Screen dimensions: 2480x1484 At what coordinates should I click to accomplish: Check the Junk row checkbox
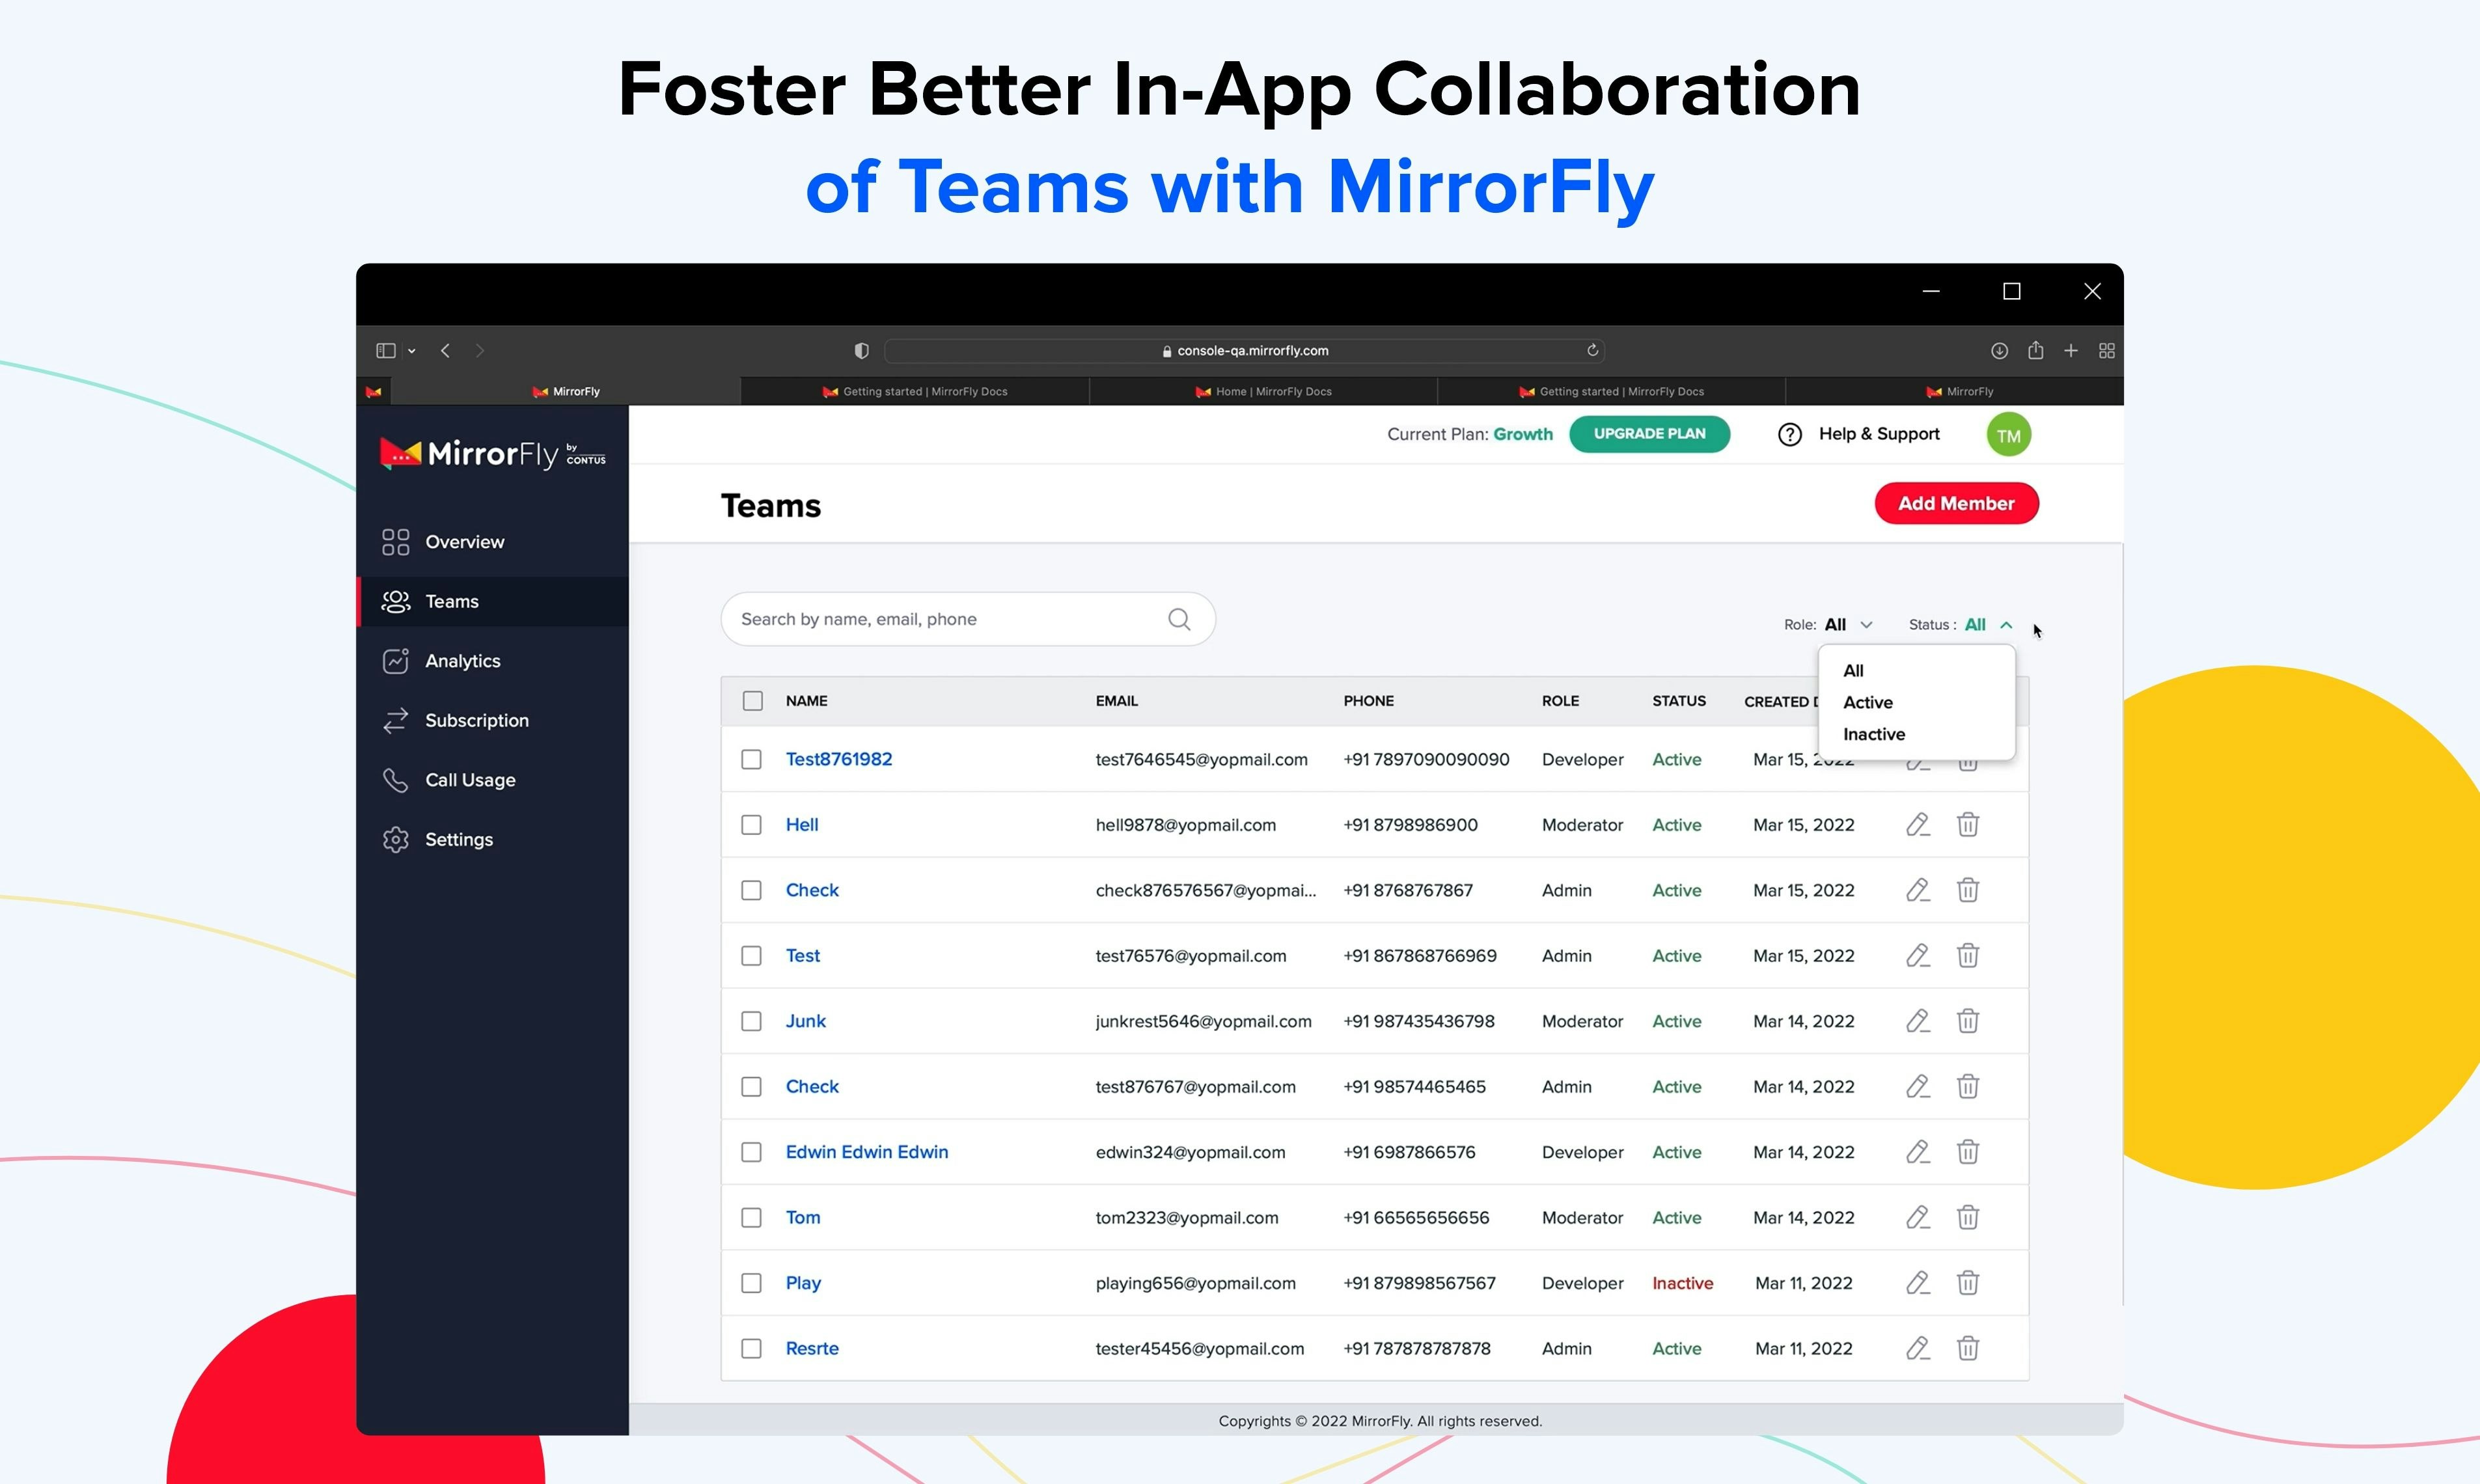tap(751, 1021)
